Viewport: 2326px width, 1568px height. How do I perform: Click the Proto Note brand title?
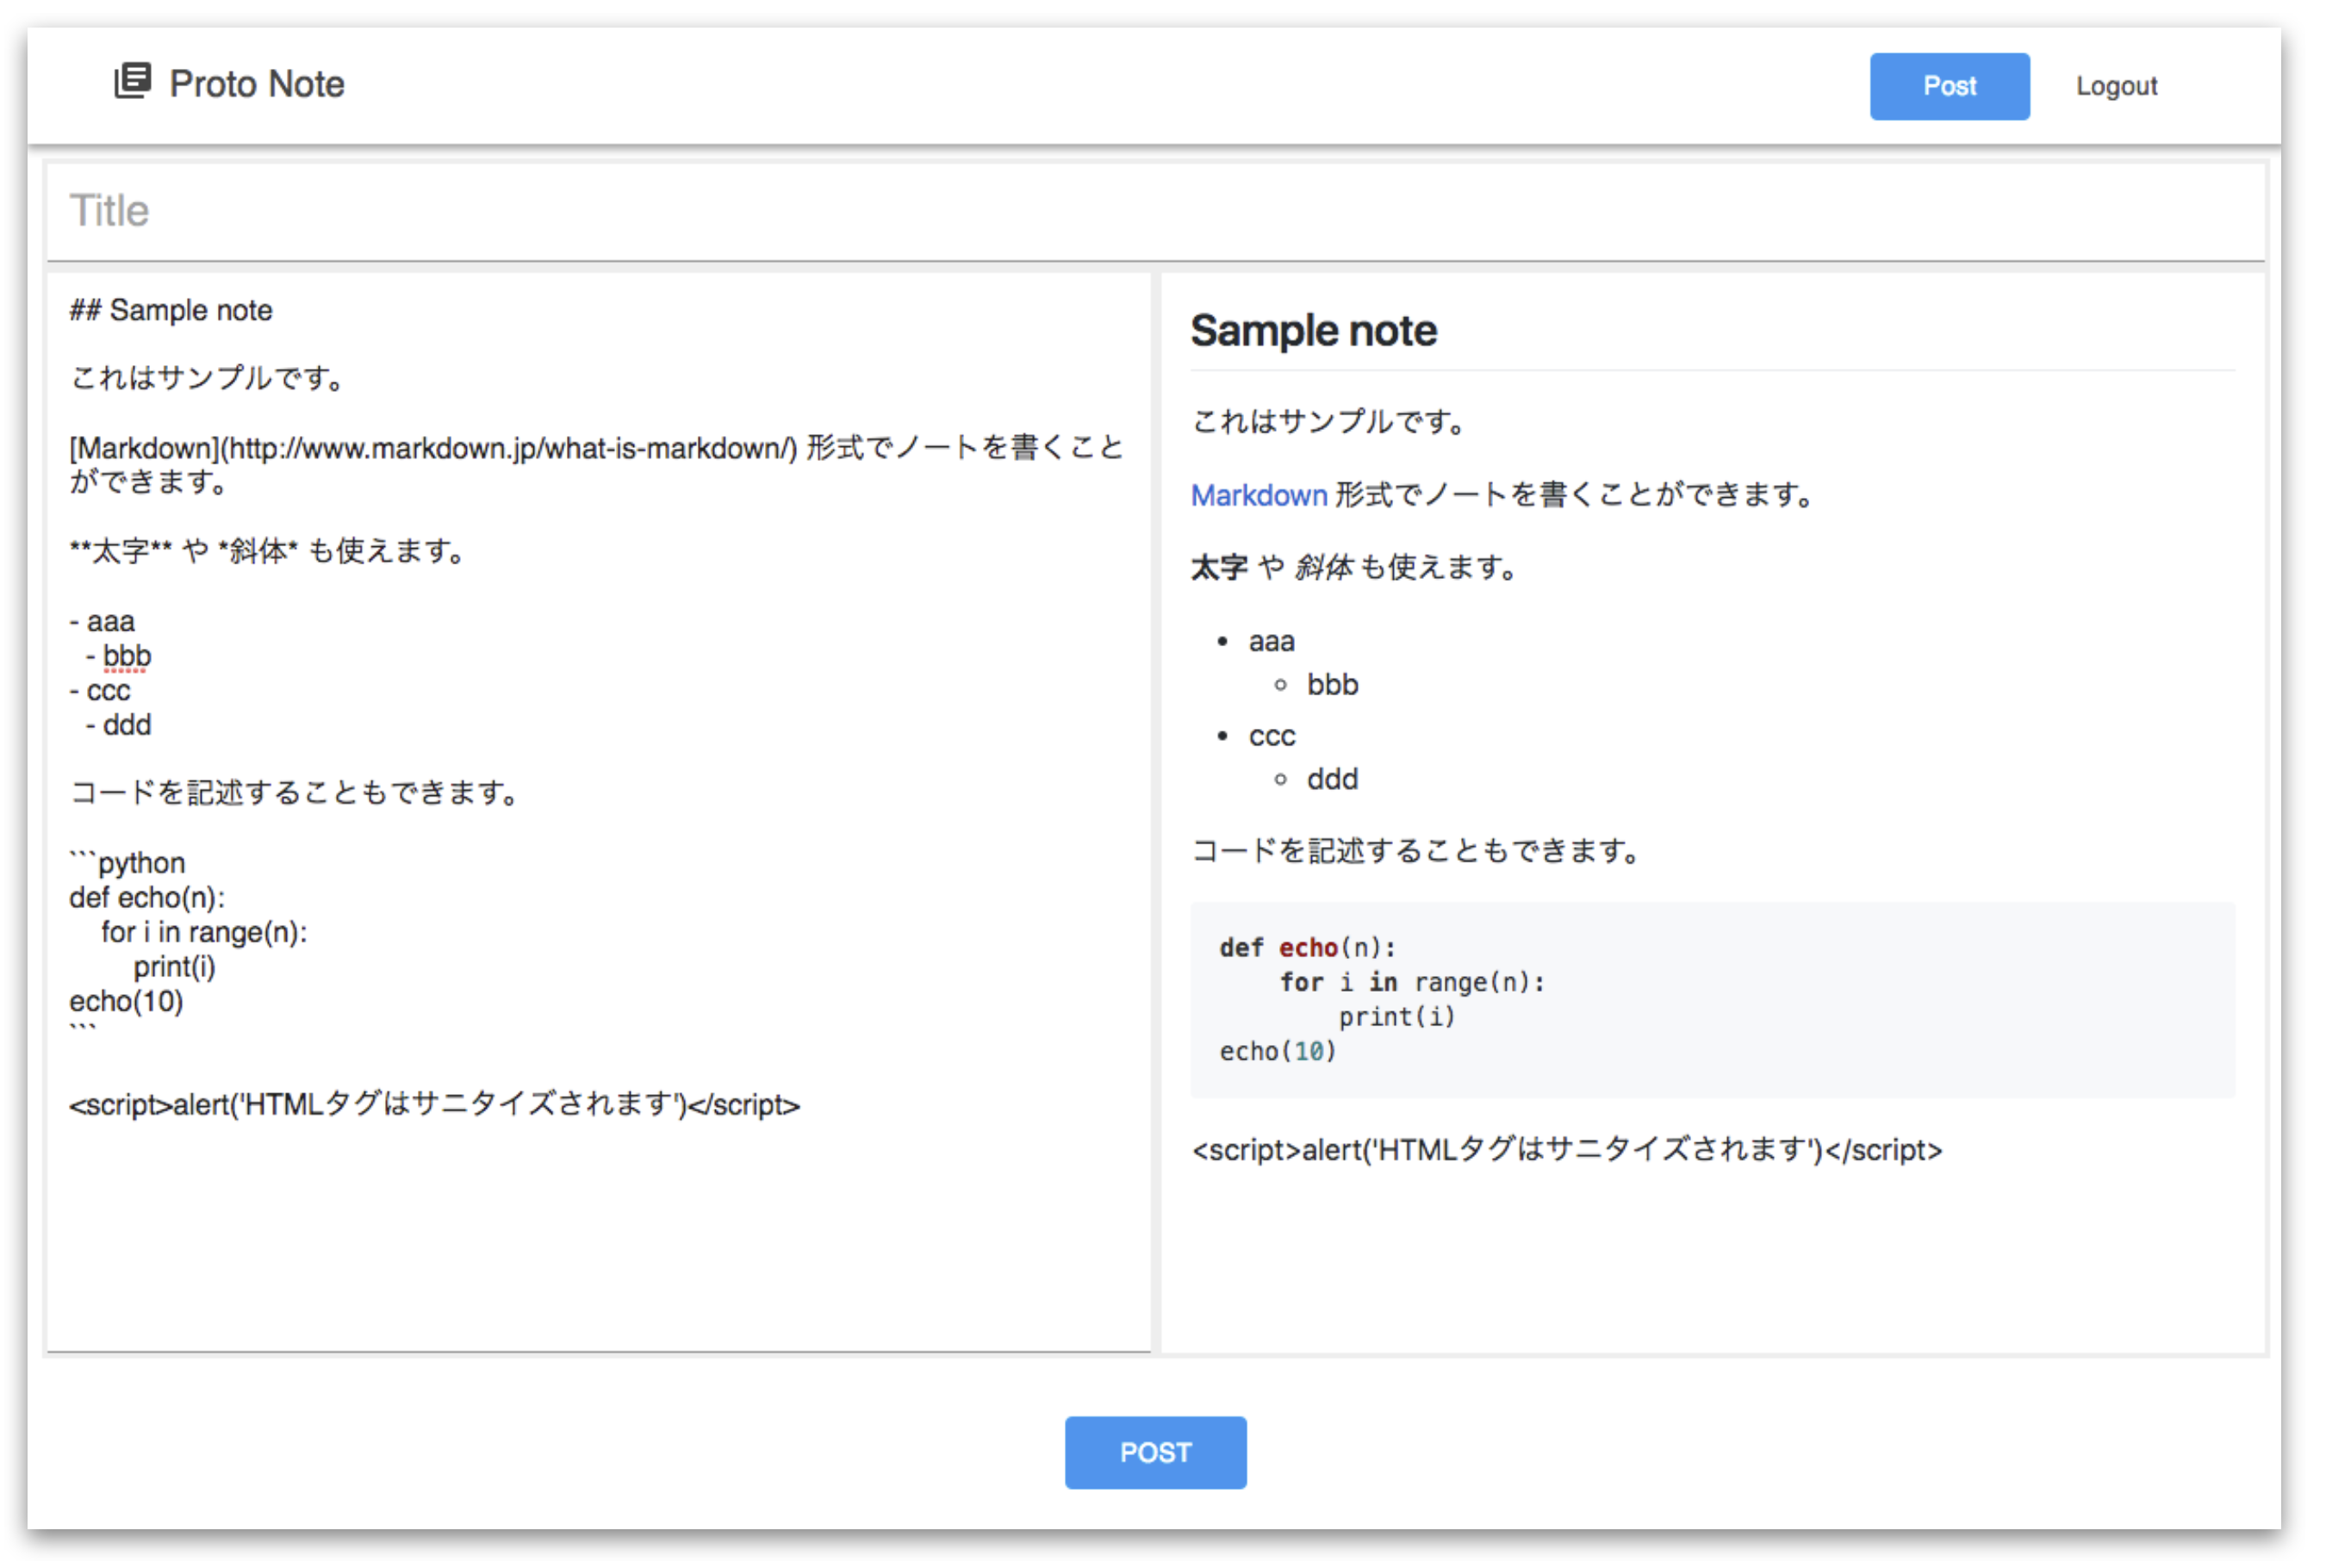(x=256, y=84)
